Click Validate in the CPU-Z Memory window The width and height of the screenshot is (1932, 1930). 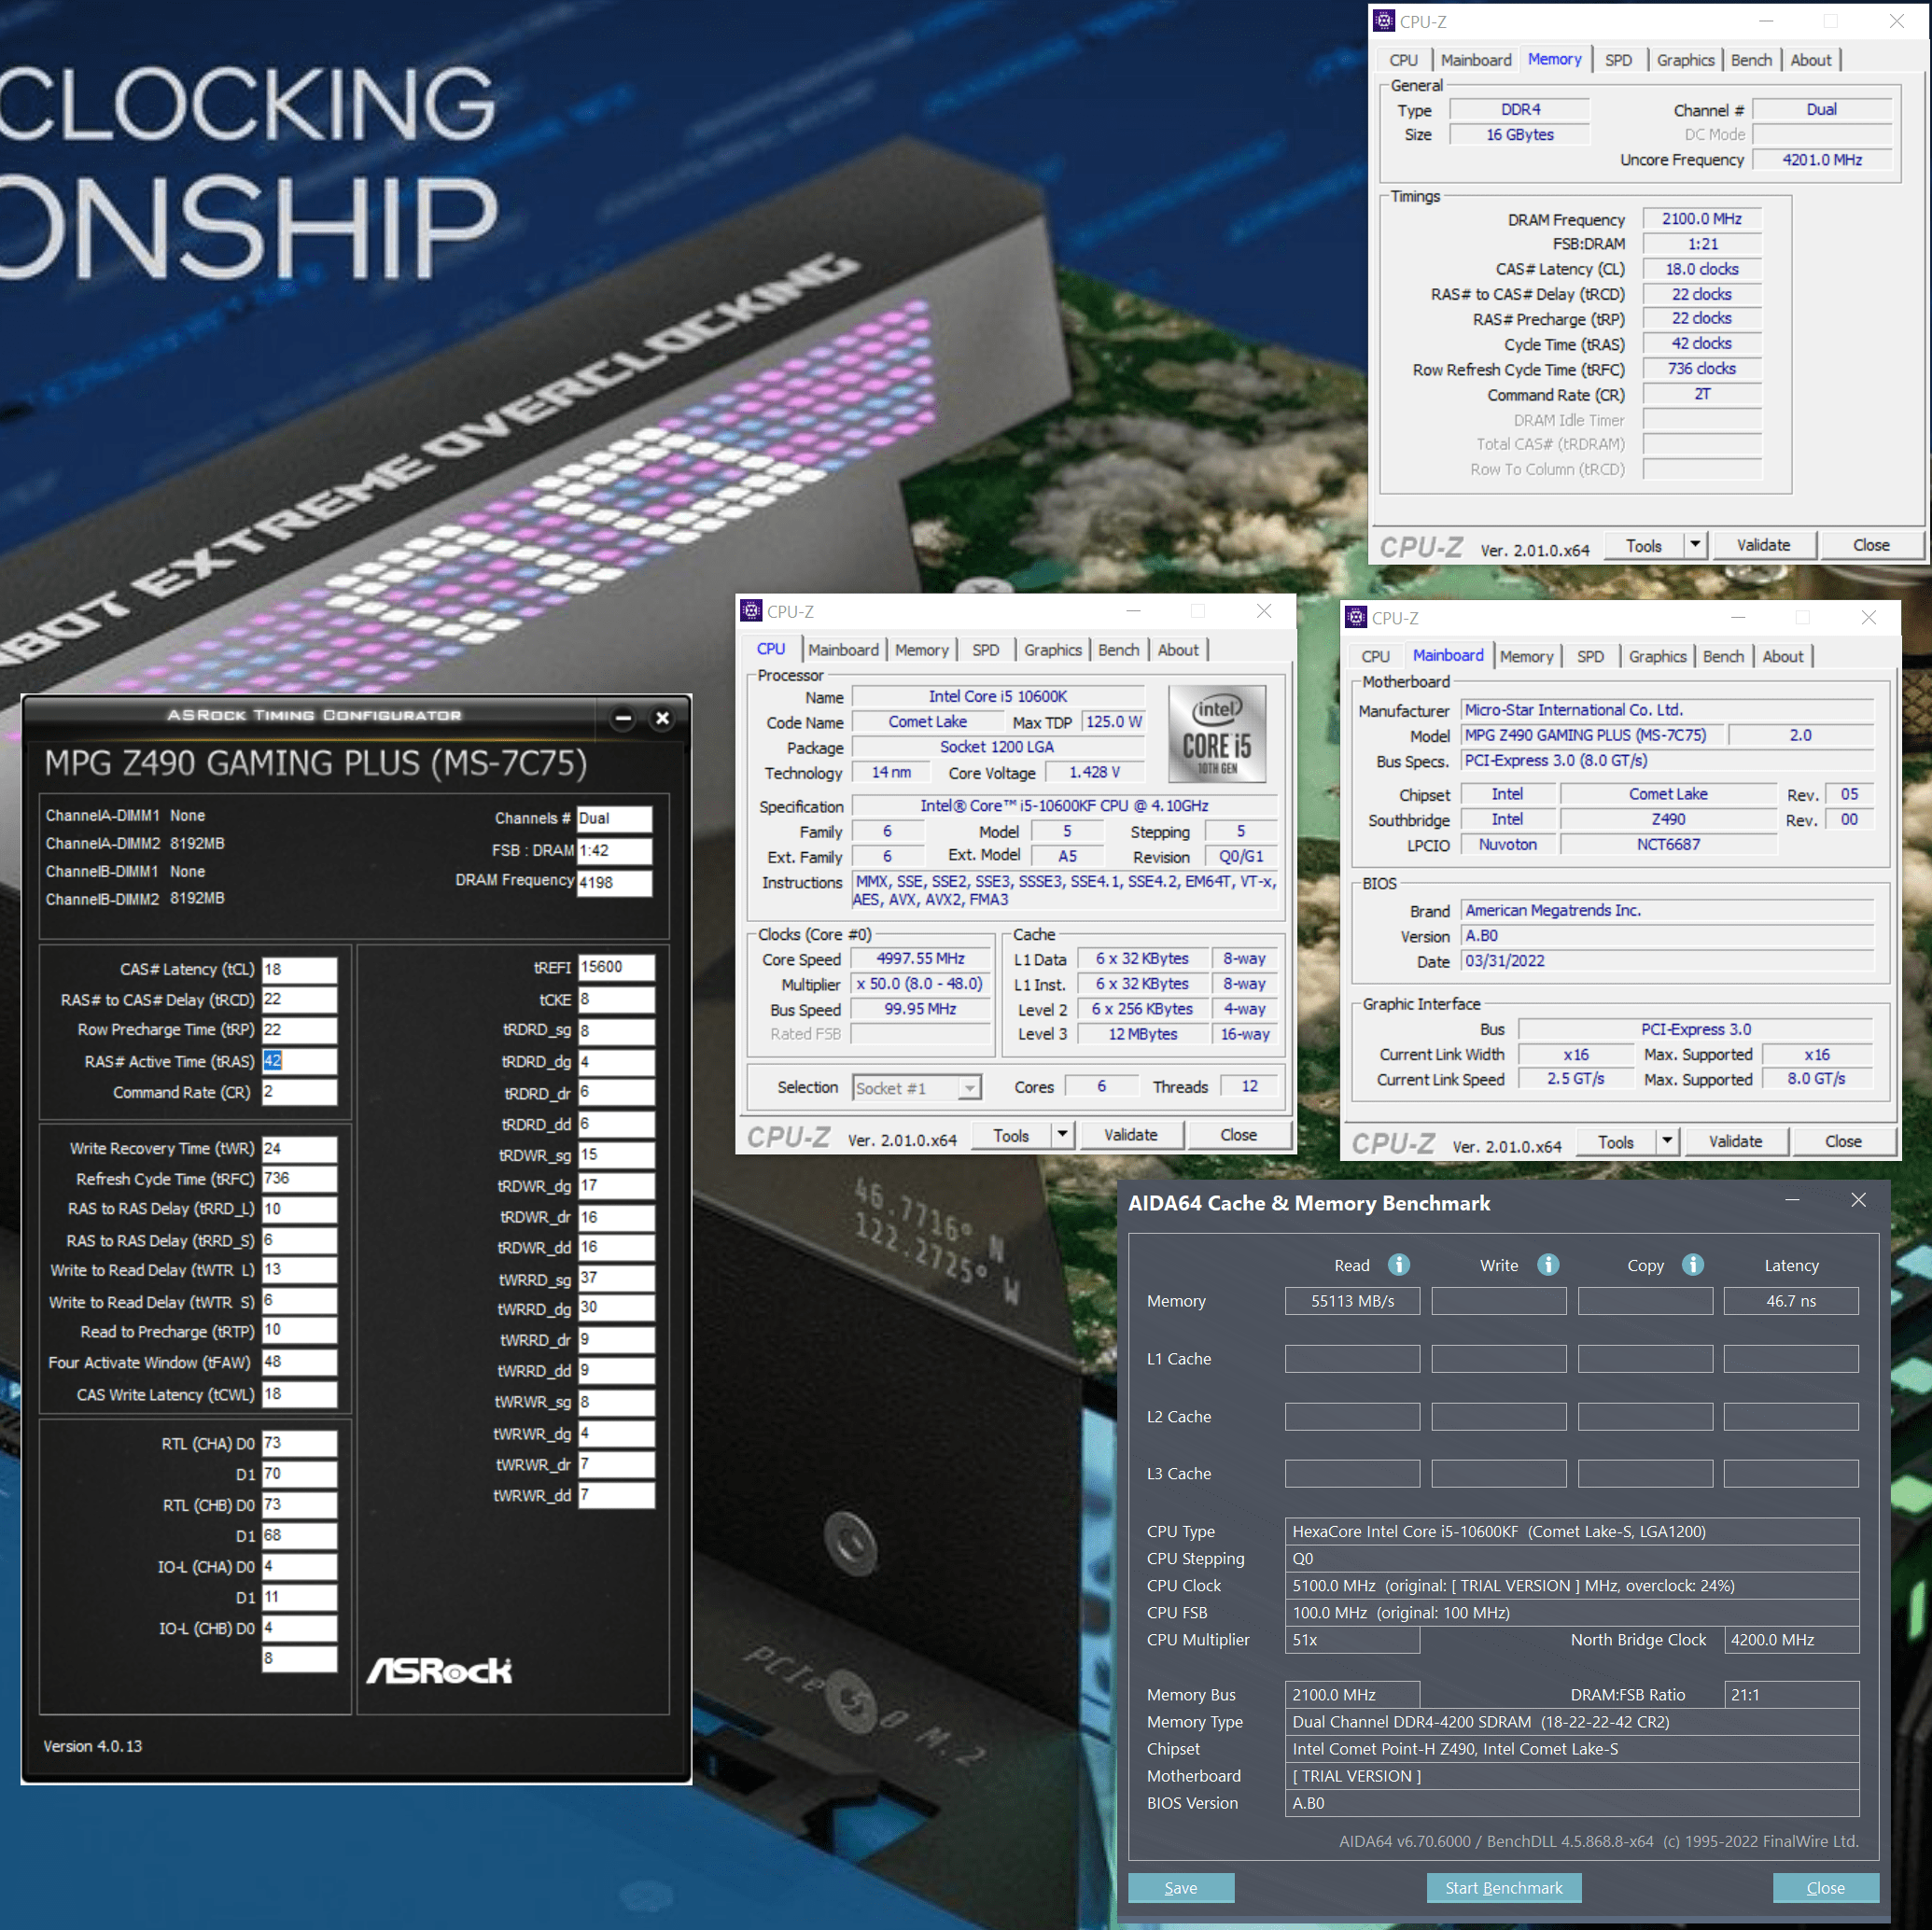tap(1763, 545)
